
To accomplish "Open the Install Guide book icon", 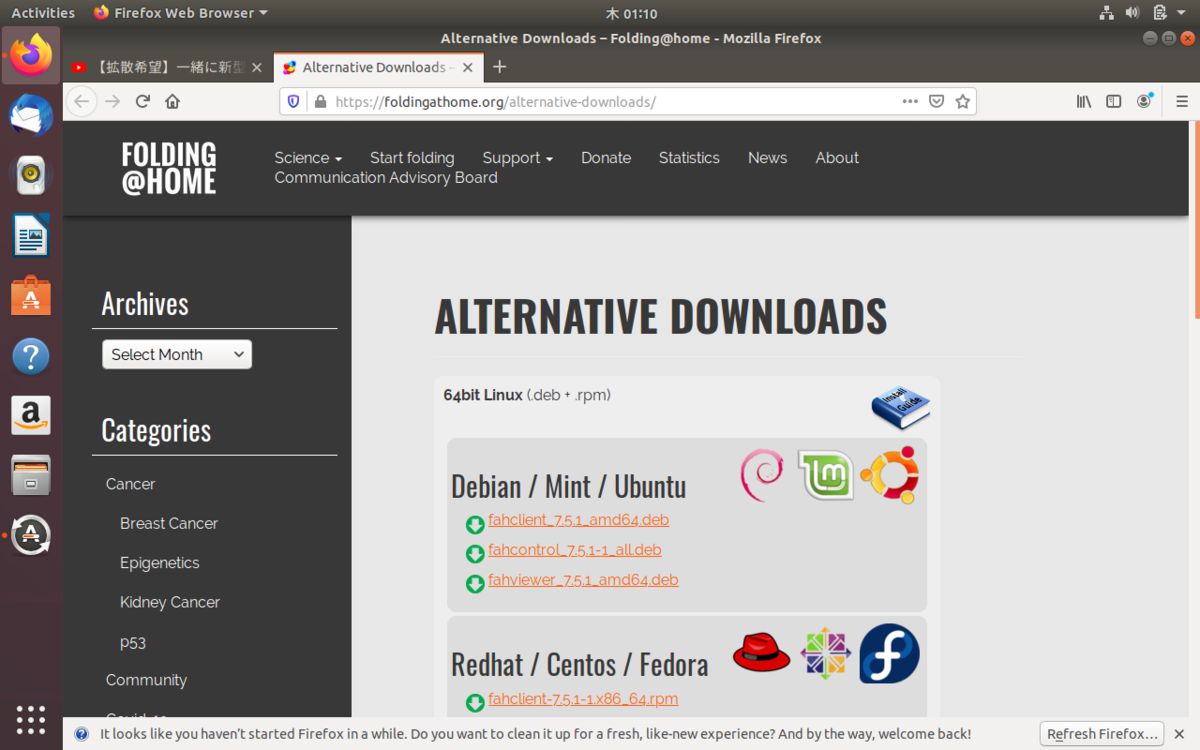I will coord(900,407).
